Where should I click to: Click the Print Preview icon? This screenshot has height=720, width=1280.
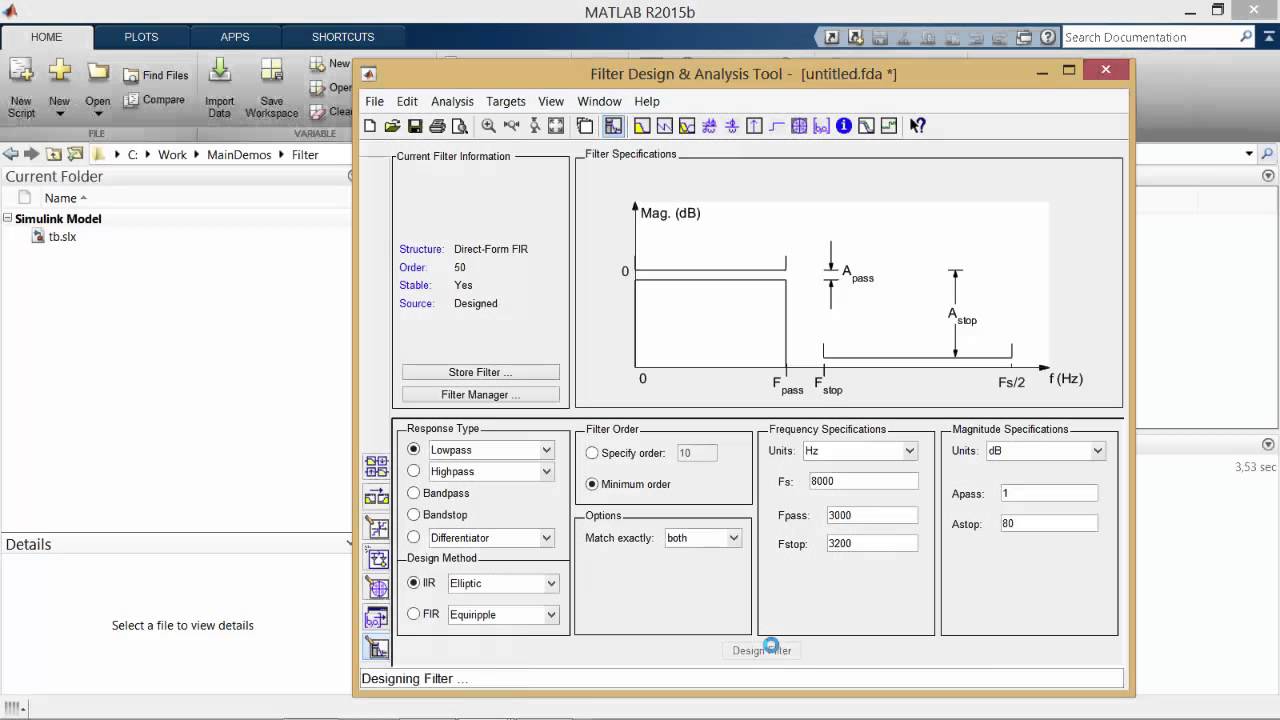460,126
